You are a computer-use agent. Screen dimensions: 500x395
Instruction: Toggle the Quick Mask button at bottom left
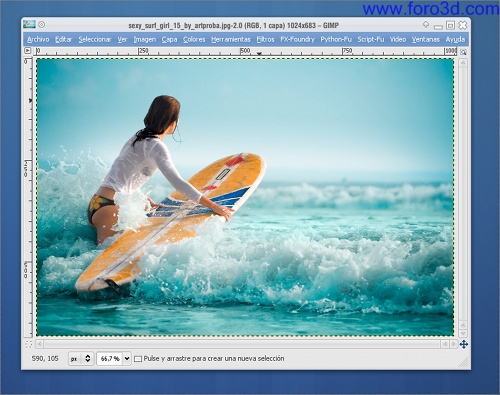pyautogui.click(x=29, y=344)
